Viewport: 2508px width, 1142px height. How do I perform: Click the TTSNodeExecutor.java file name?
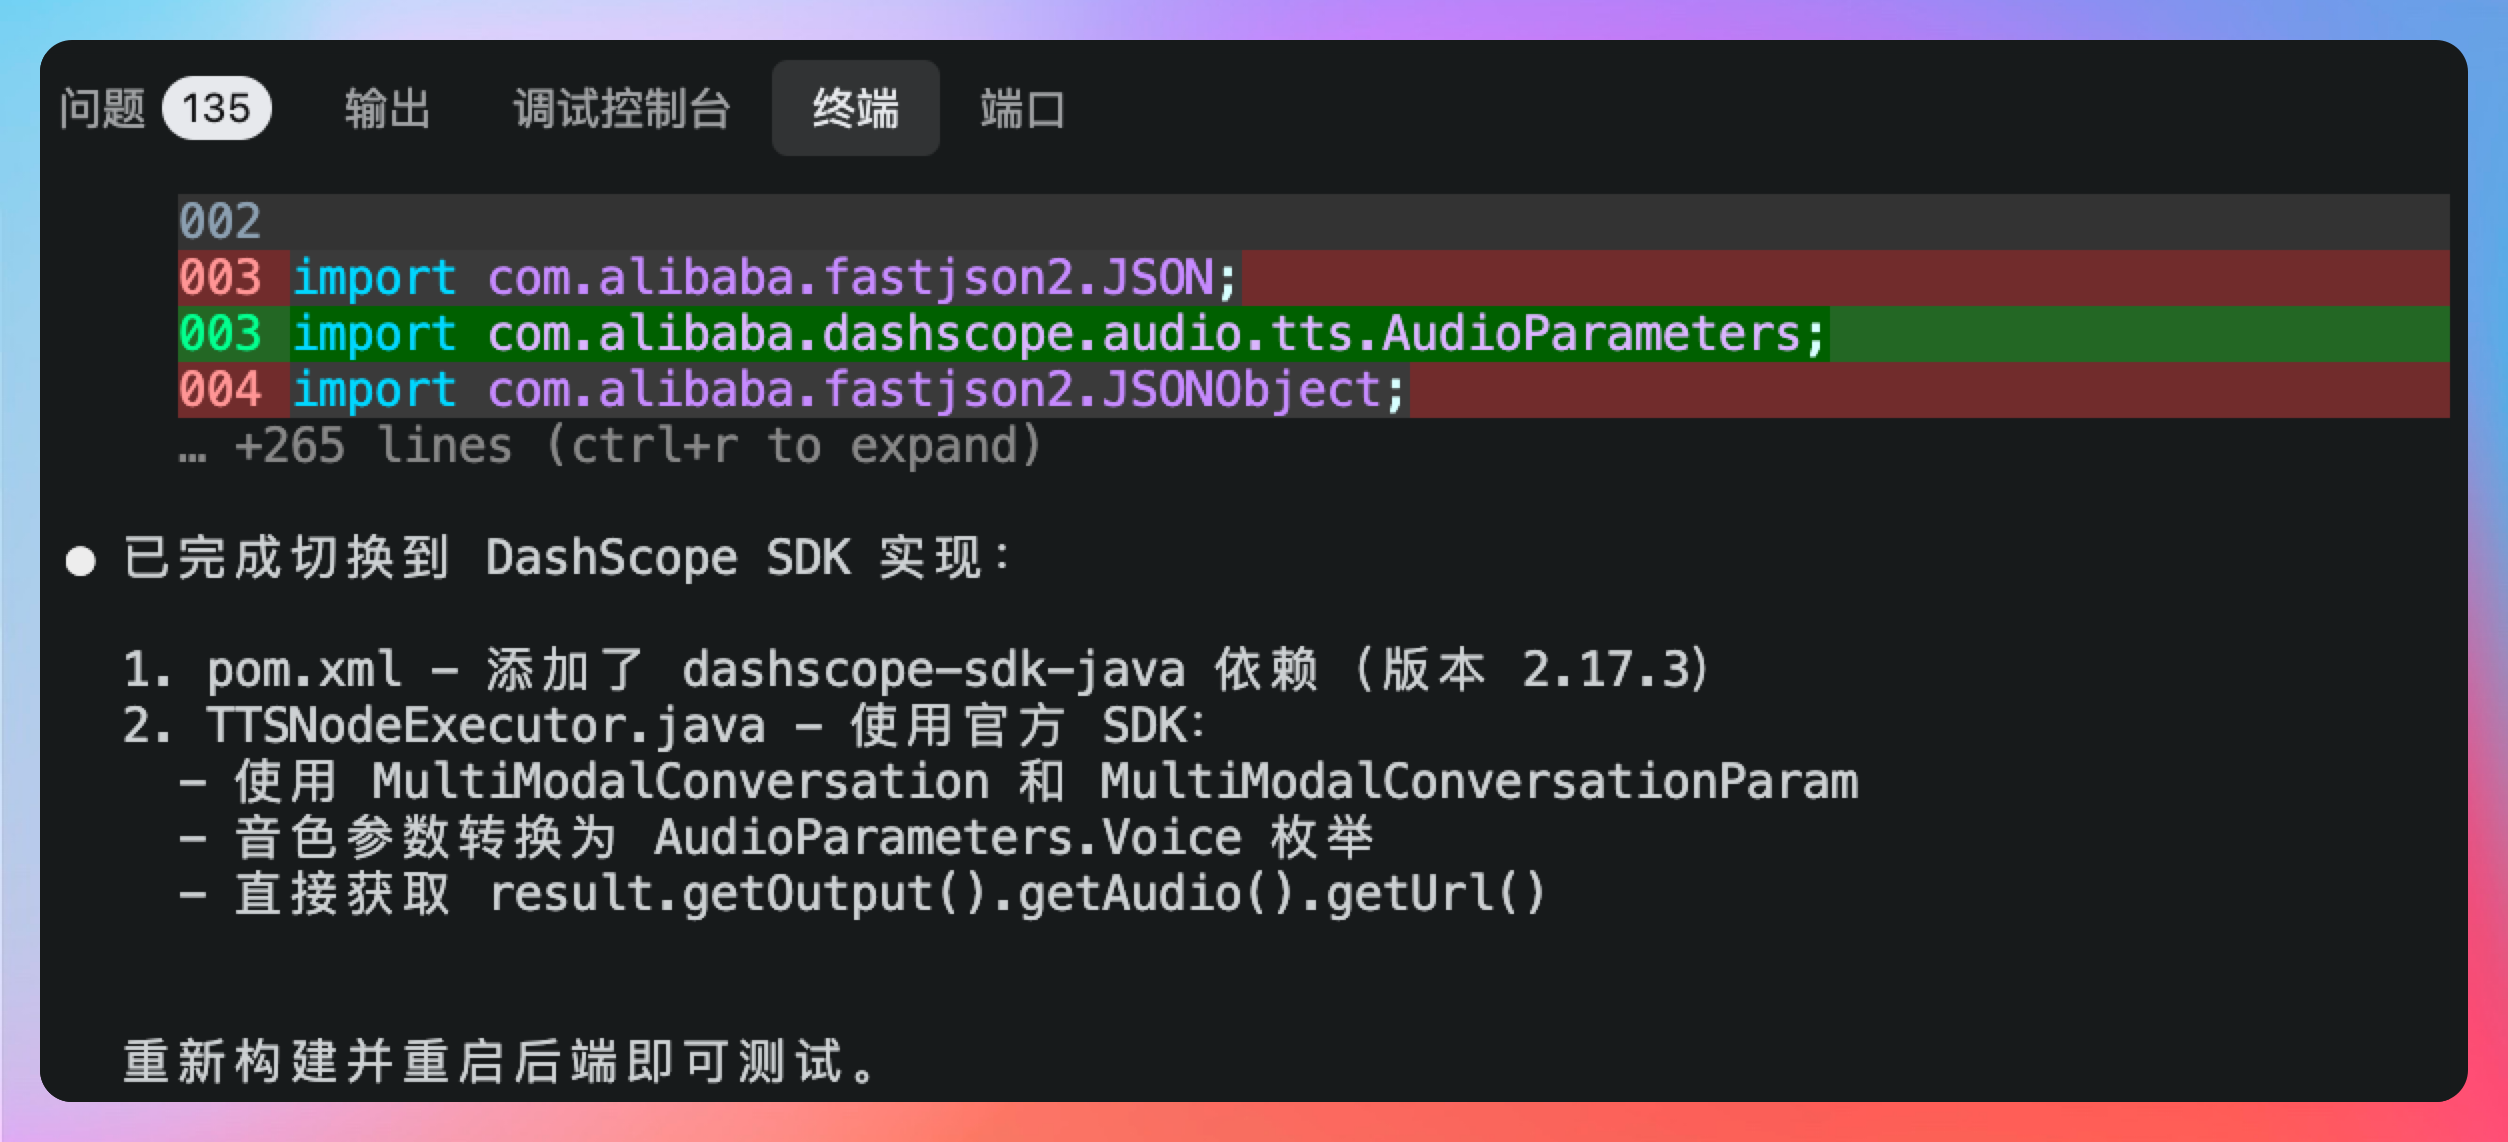486,726
